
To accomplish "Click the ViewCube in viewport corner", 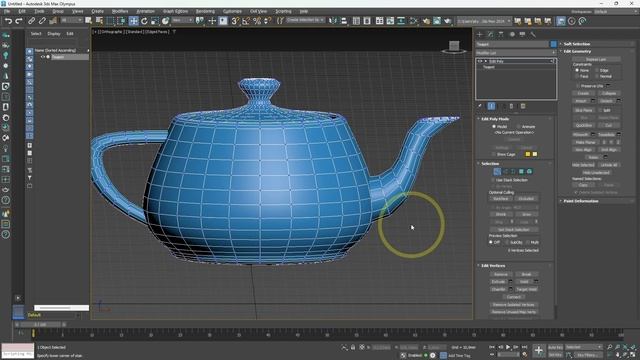I will [454, 46].
